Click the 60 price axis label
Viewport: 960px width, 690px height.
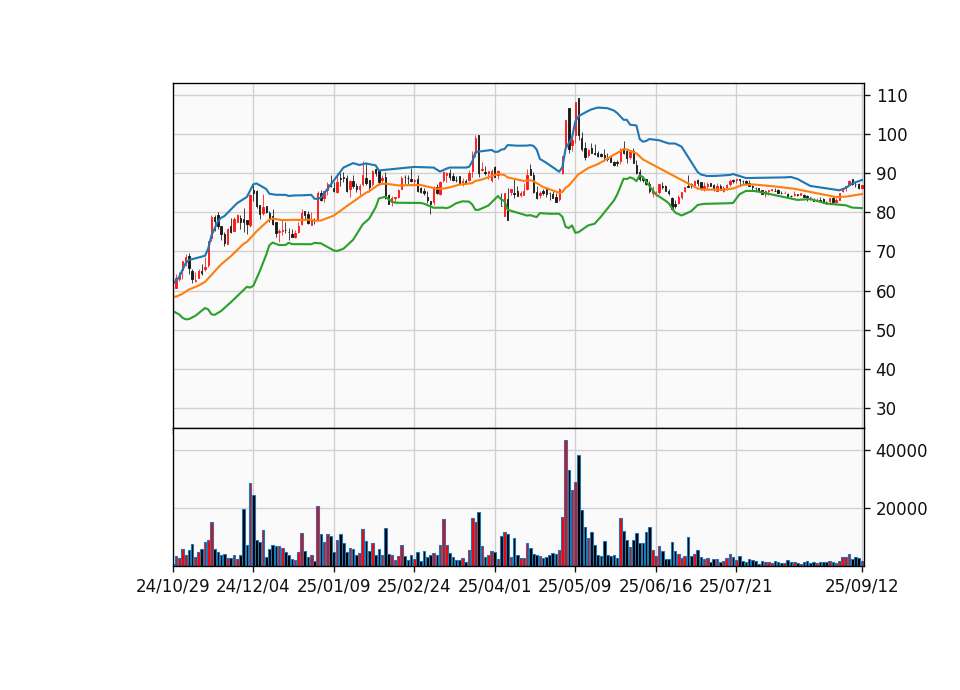point(887,291)
